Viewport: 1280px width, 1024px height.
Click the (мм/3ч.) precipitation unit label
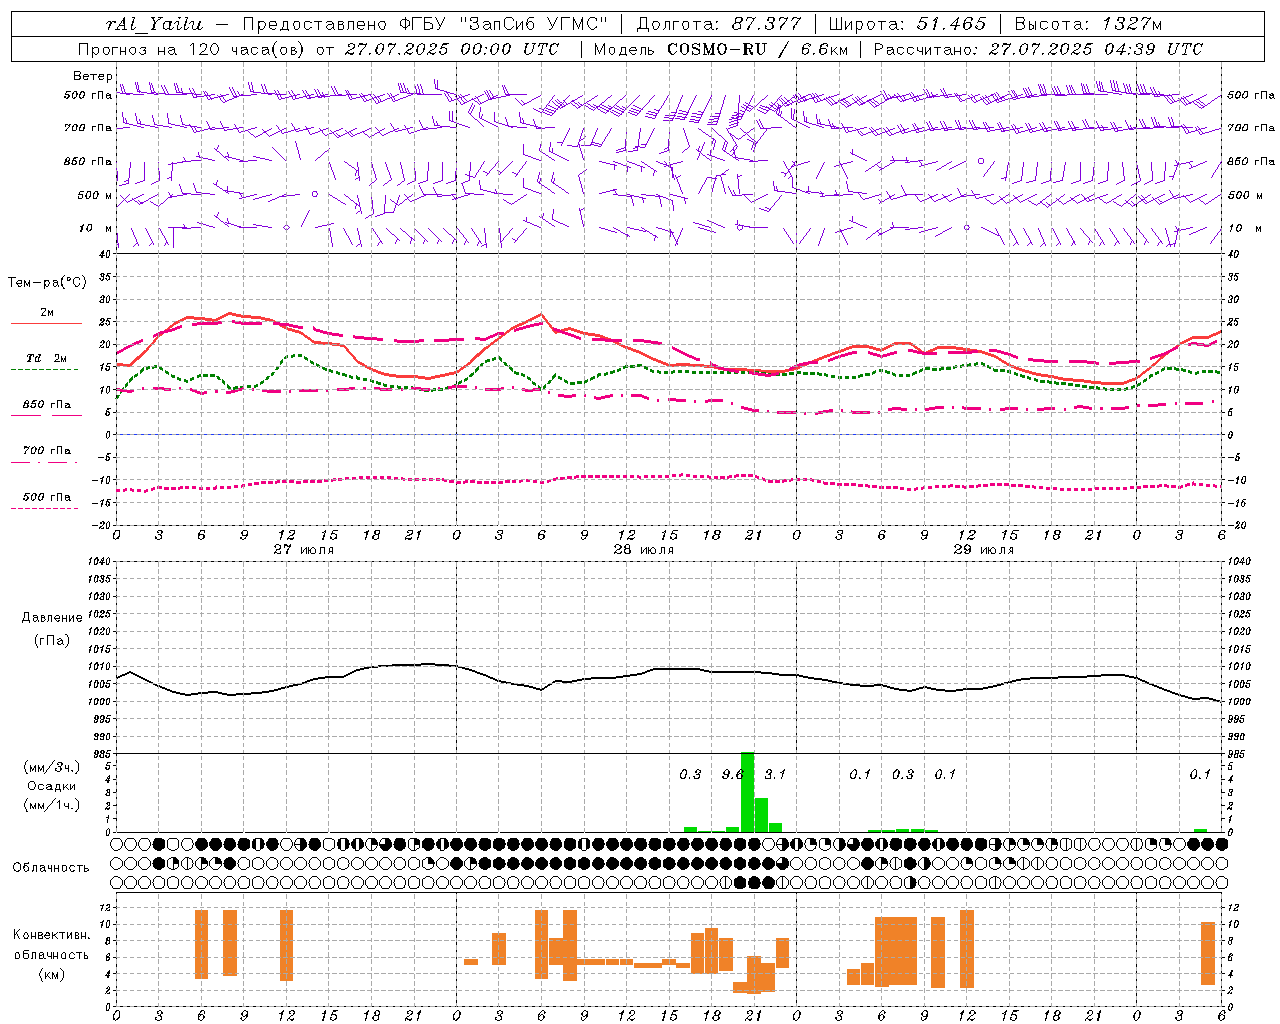pos(51,767)
